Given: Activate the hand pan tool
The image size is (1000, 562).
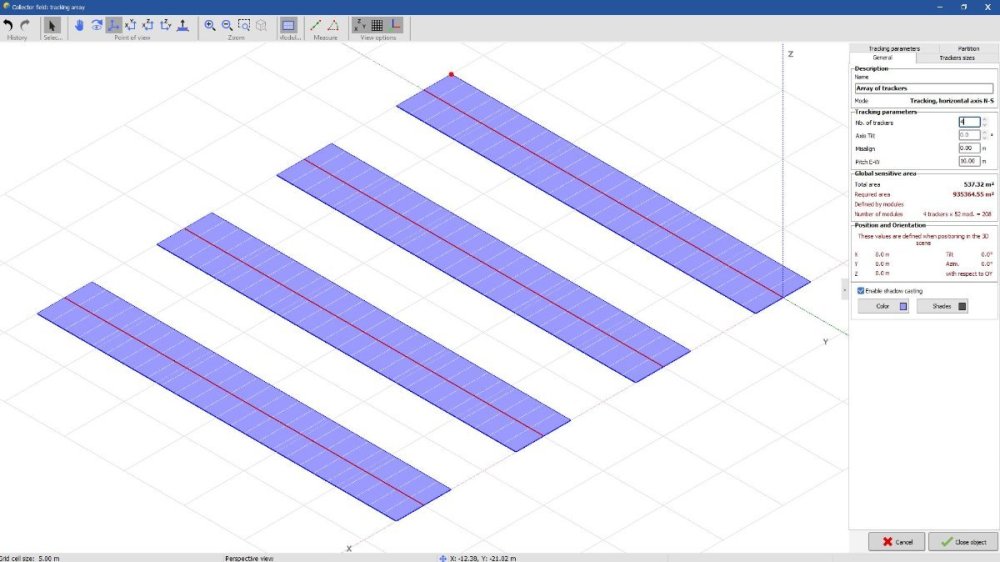Looking at the screenshot, I should pyautogui.click(x=79, y=25).
